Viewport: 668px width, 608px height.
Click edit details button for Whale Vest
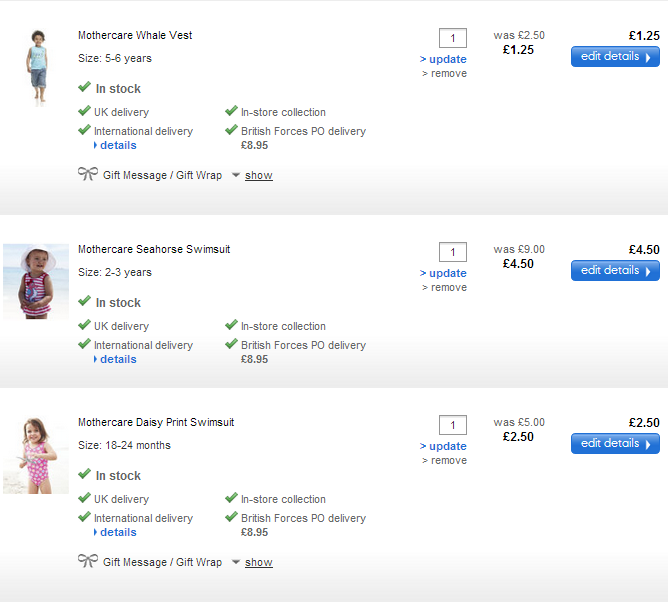point(615,57)
